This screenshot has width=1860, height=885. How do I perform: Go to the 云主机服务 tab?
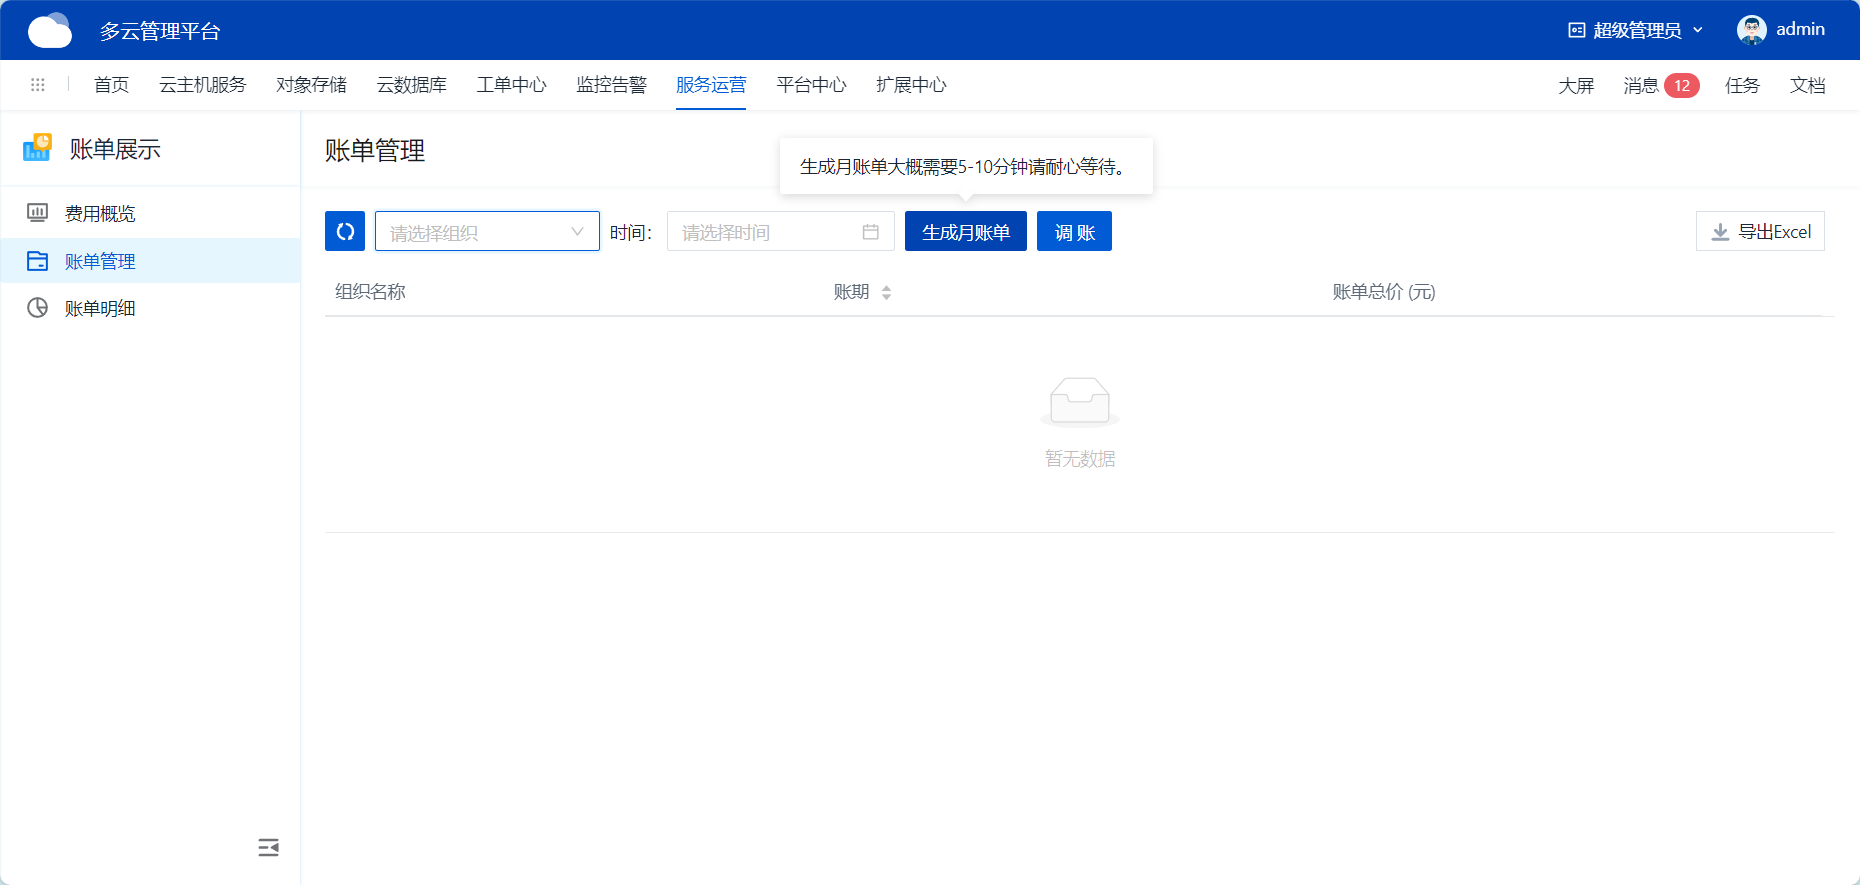click(x=203, y=85)
